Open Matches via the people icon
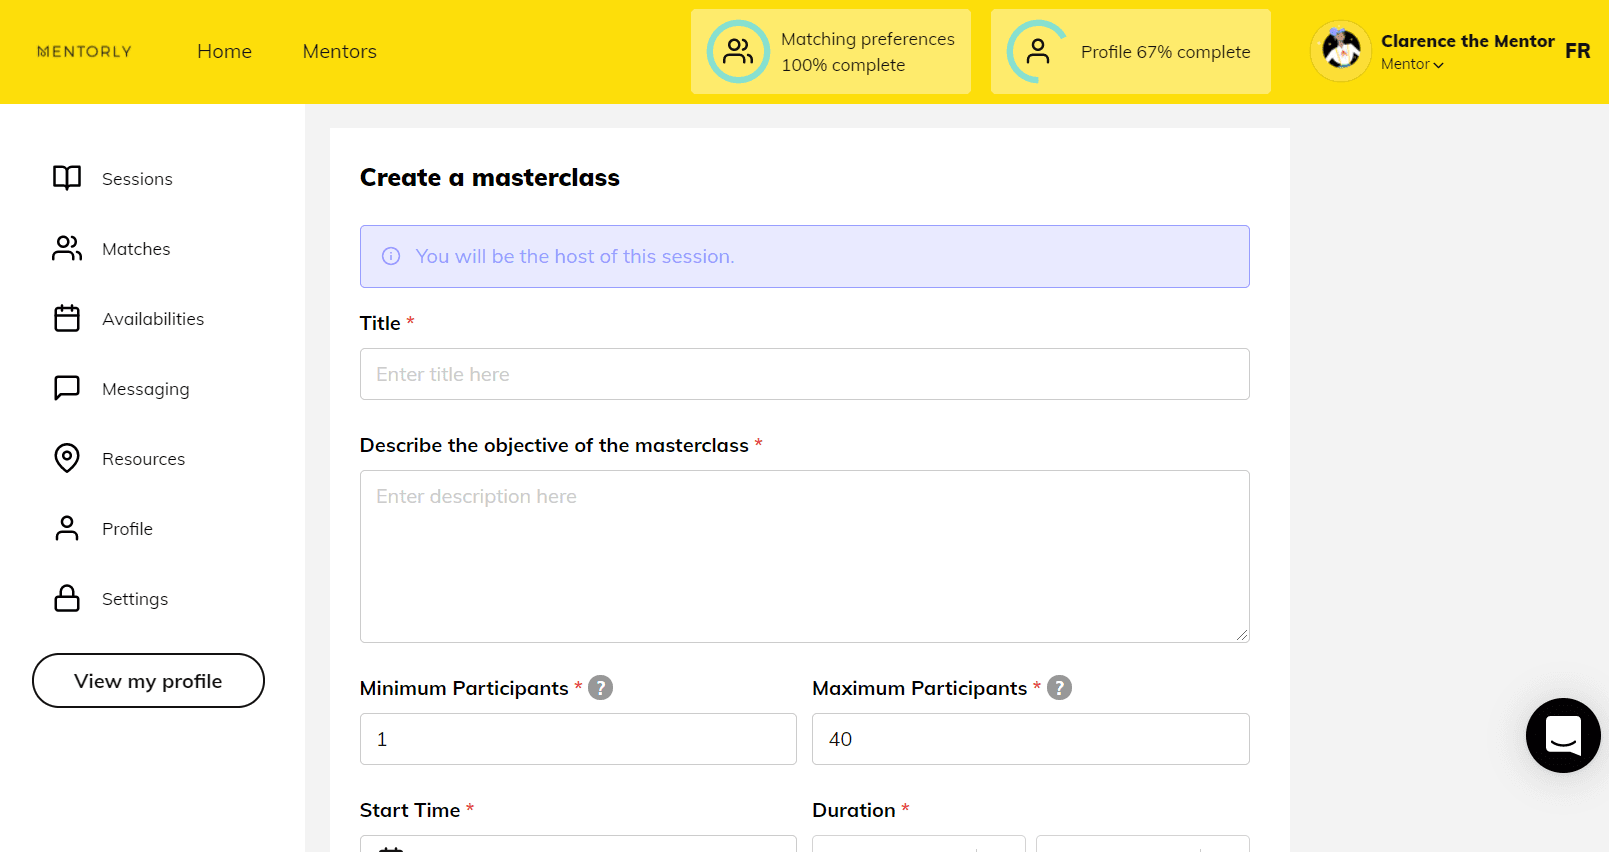The width and height of the screenshot is (1609, 852). [67, 248]
